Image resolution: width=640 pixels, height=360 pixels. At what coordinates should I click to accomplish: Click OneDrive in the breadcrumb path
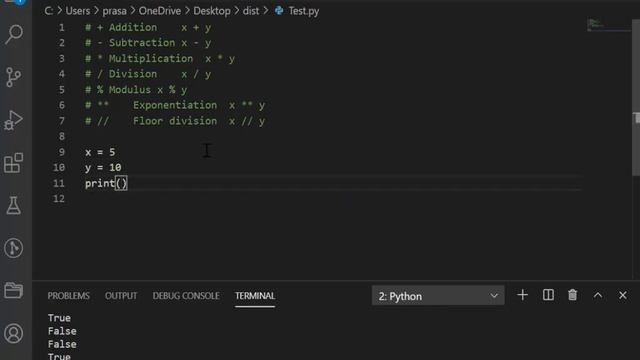coord(160,11)
